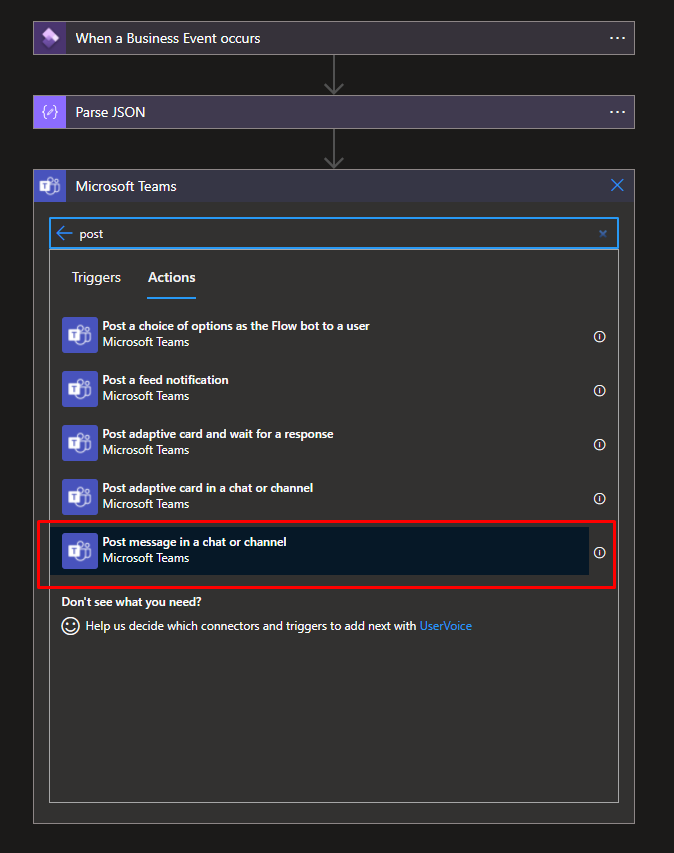Open info for adaptive card wait for response

click(x=600, y=445)
